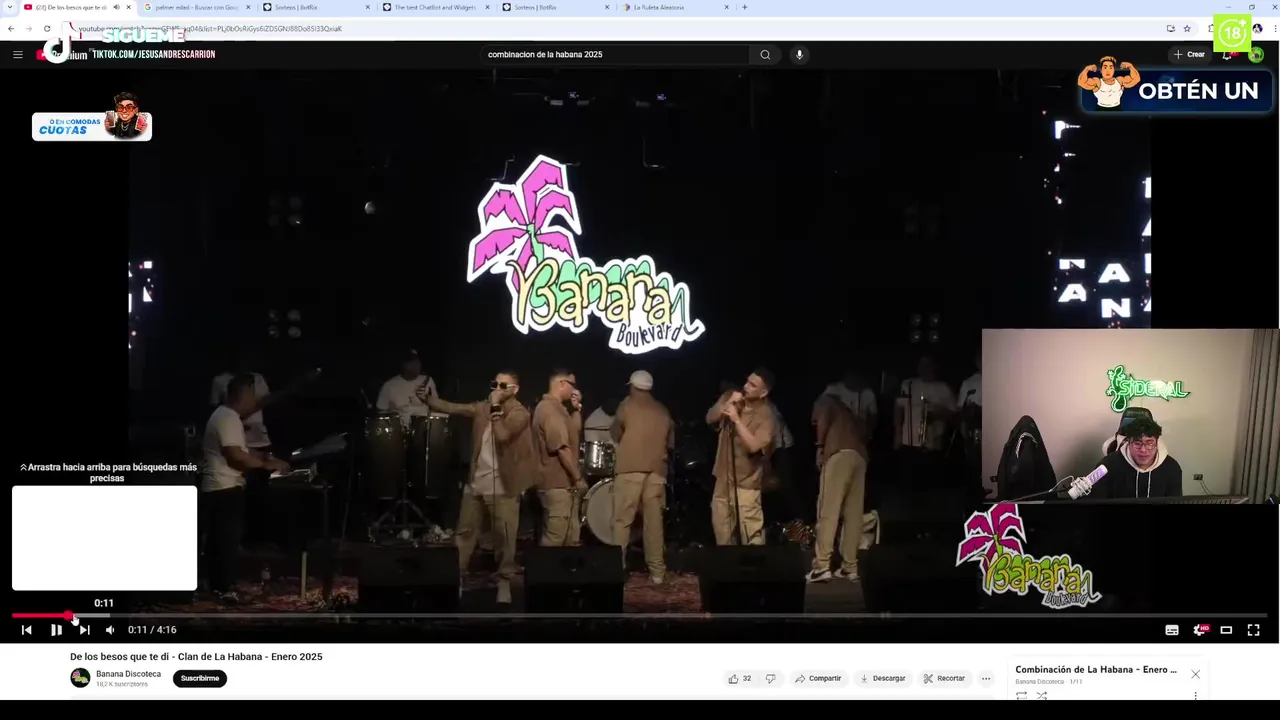Open the Combinación de La Habana playlist title
The image size is (1280, 720).
[1096, 670]
